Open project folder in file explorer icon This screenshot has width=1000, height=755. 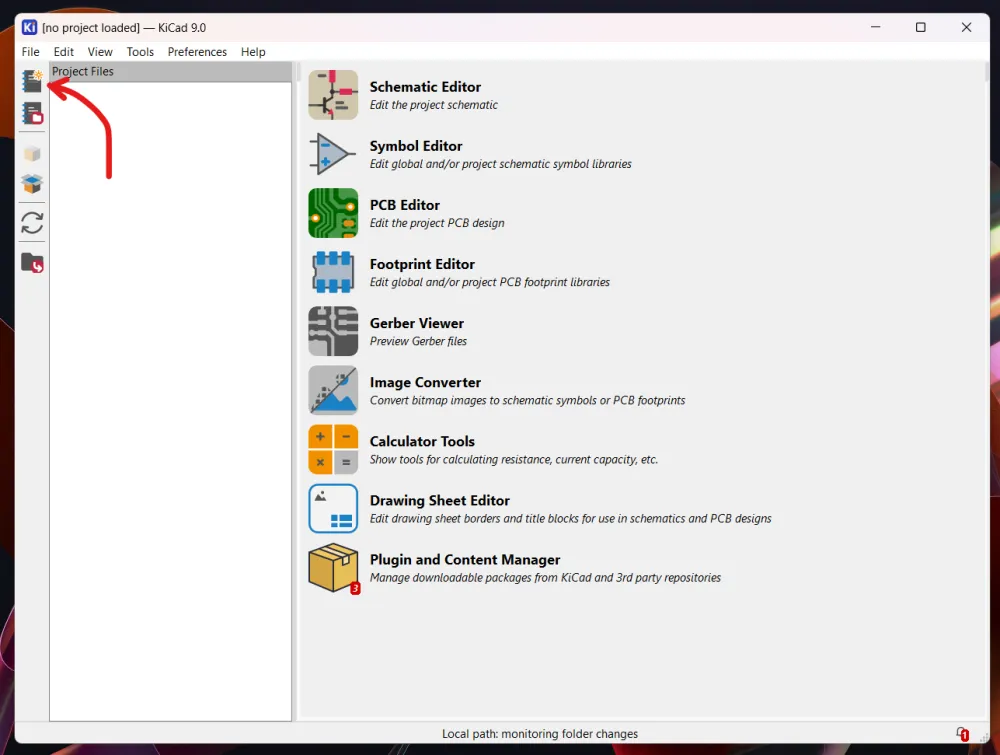pos(32,263)
